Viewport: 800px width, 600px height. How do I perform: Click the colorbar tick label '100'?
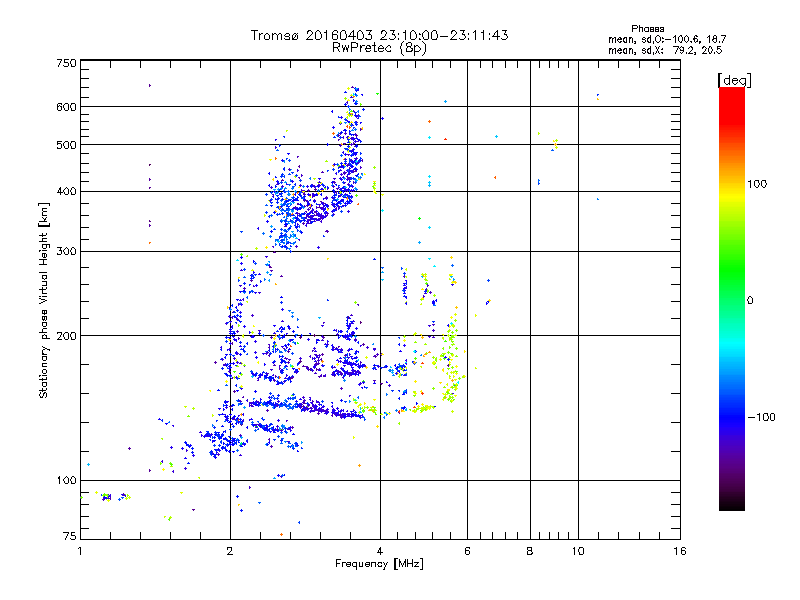(757, 184)
